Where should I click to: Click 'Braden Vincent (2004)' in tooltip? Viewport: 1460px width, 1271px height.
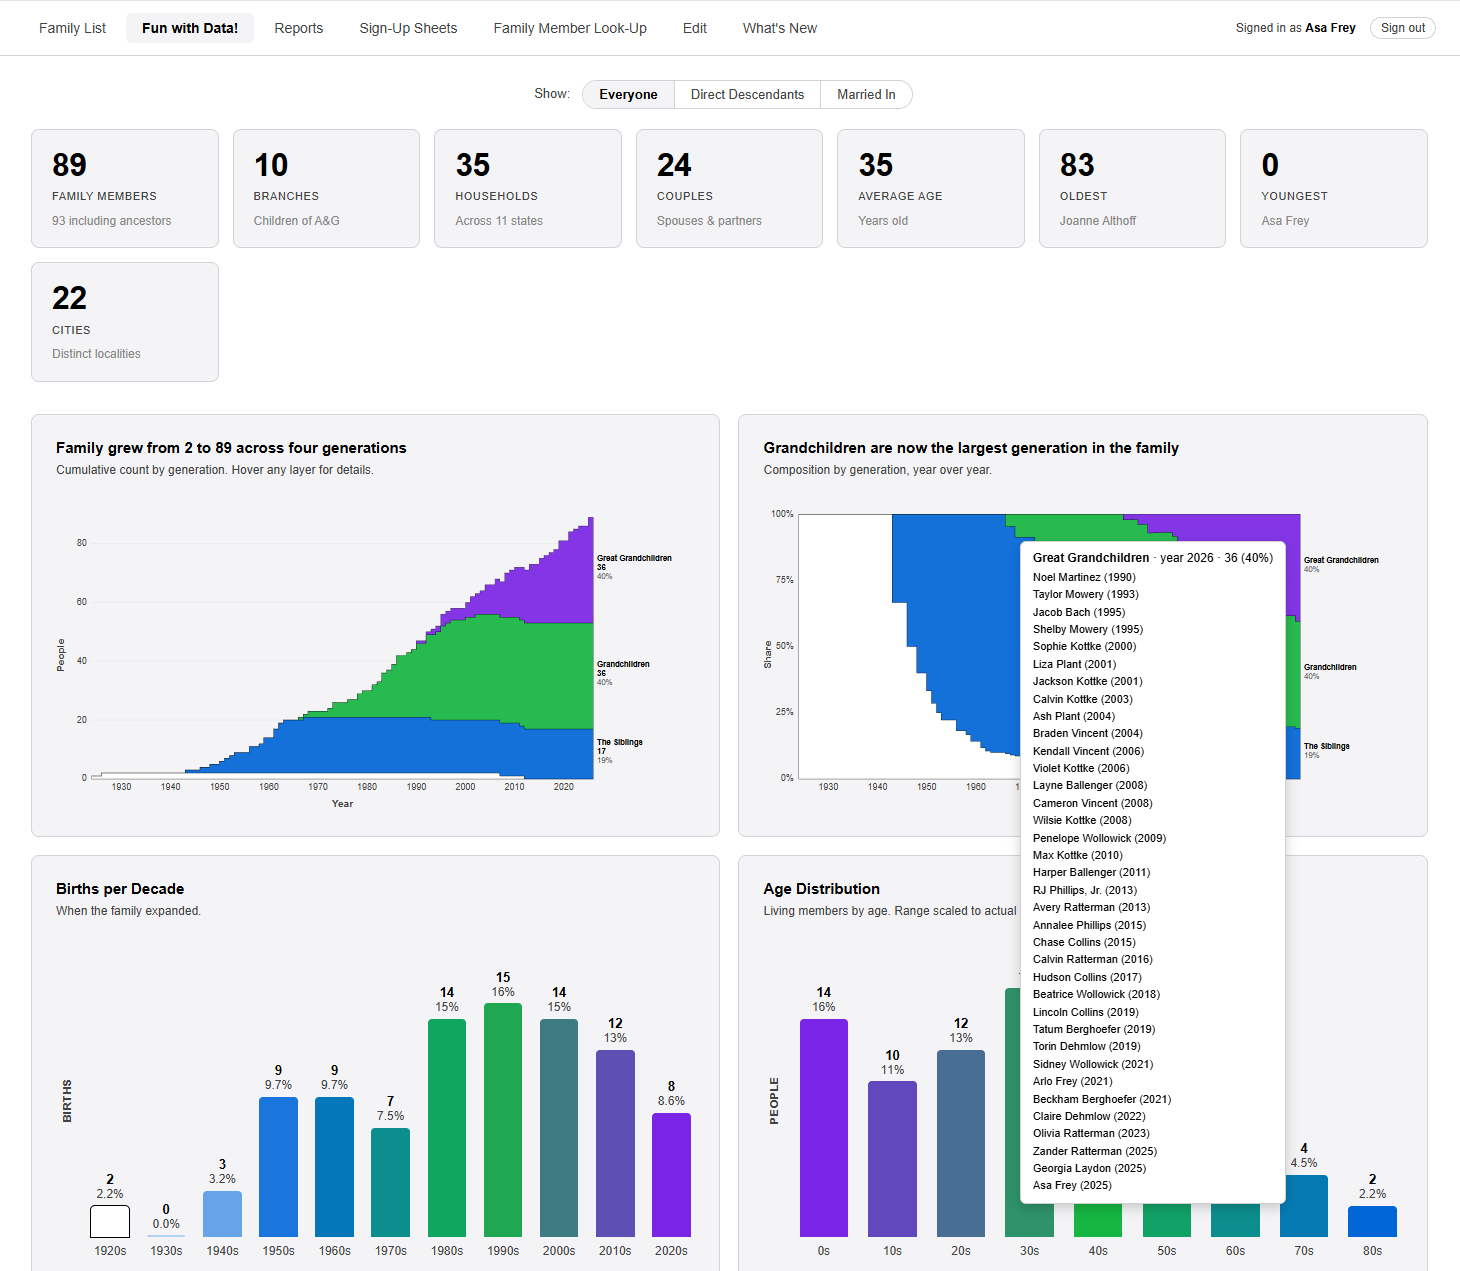pyautogui.click(x=1088, y=733)
